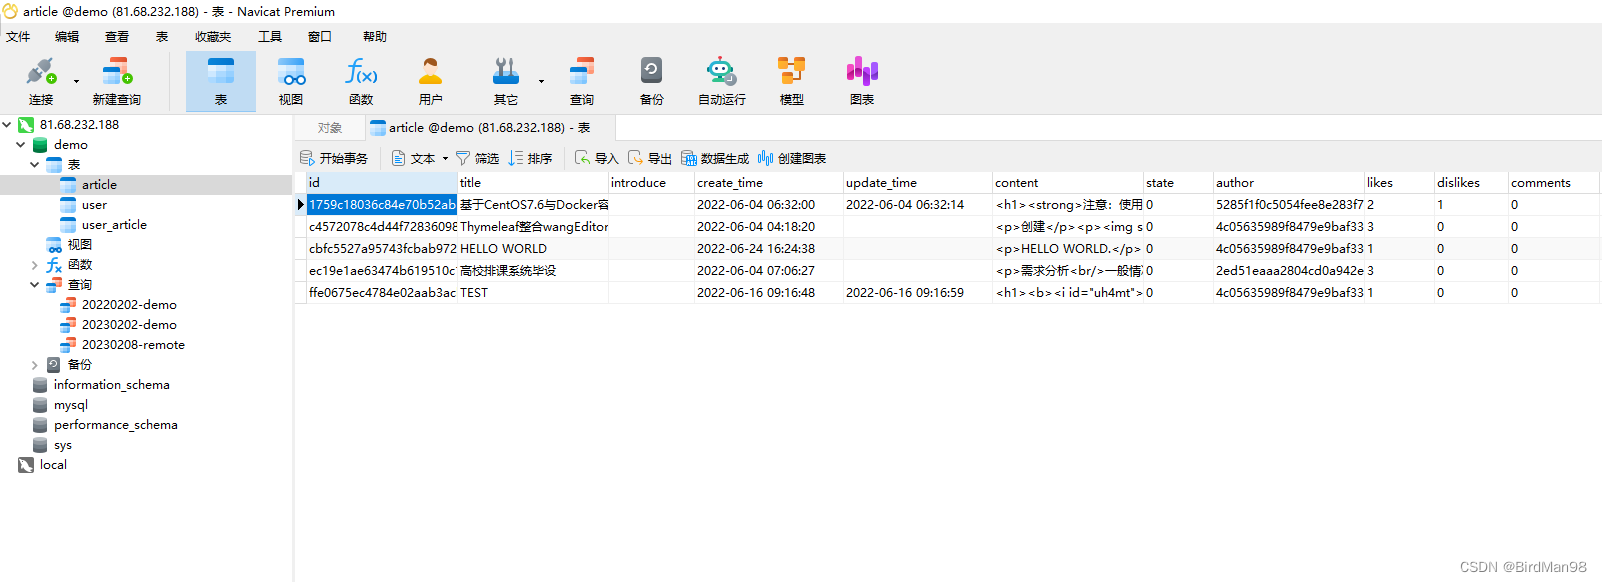Open the 模型 model toolbar icon
The height and width of the screenshot is (582, 1602).
click(x=792, y=81)
